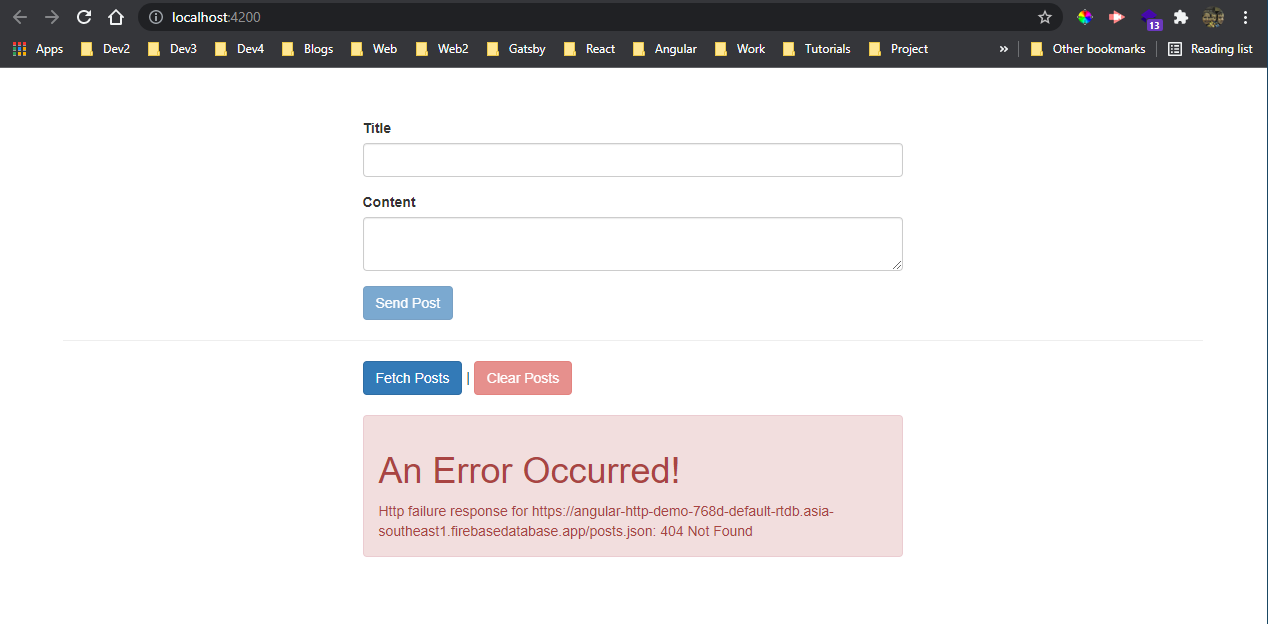This screenshot has width=1268, height=624.
Task: Open the React bookmark folder
Action: tap(588, 48)
